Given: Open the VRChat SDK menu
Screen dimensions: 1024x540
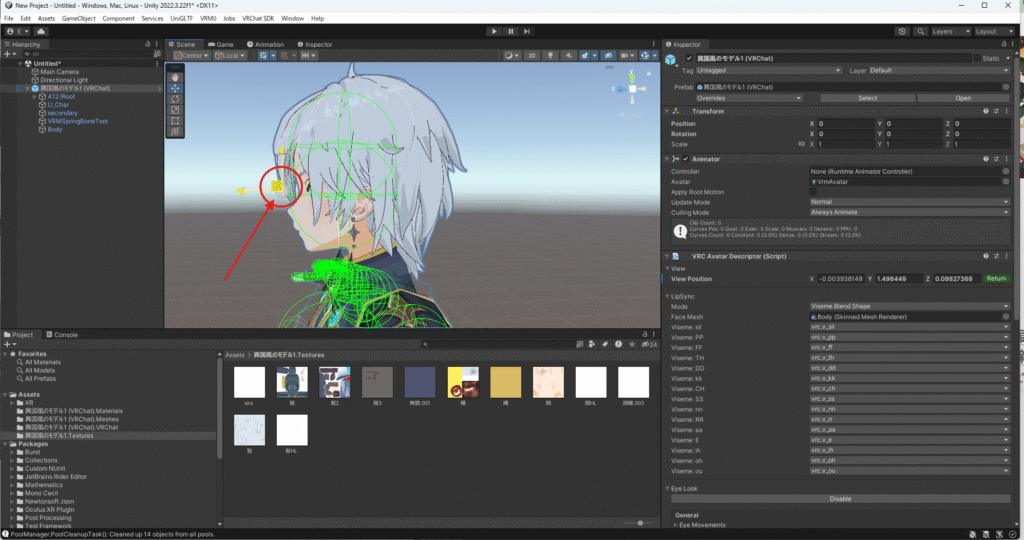Looking at the screenshot, I should 258,18.
